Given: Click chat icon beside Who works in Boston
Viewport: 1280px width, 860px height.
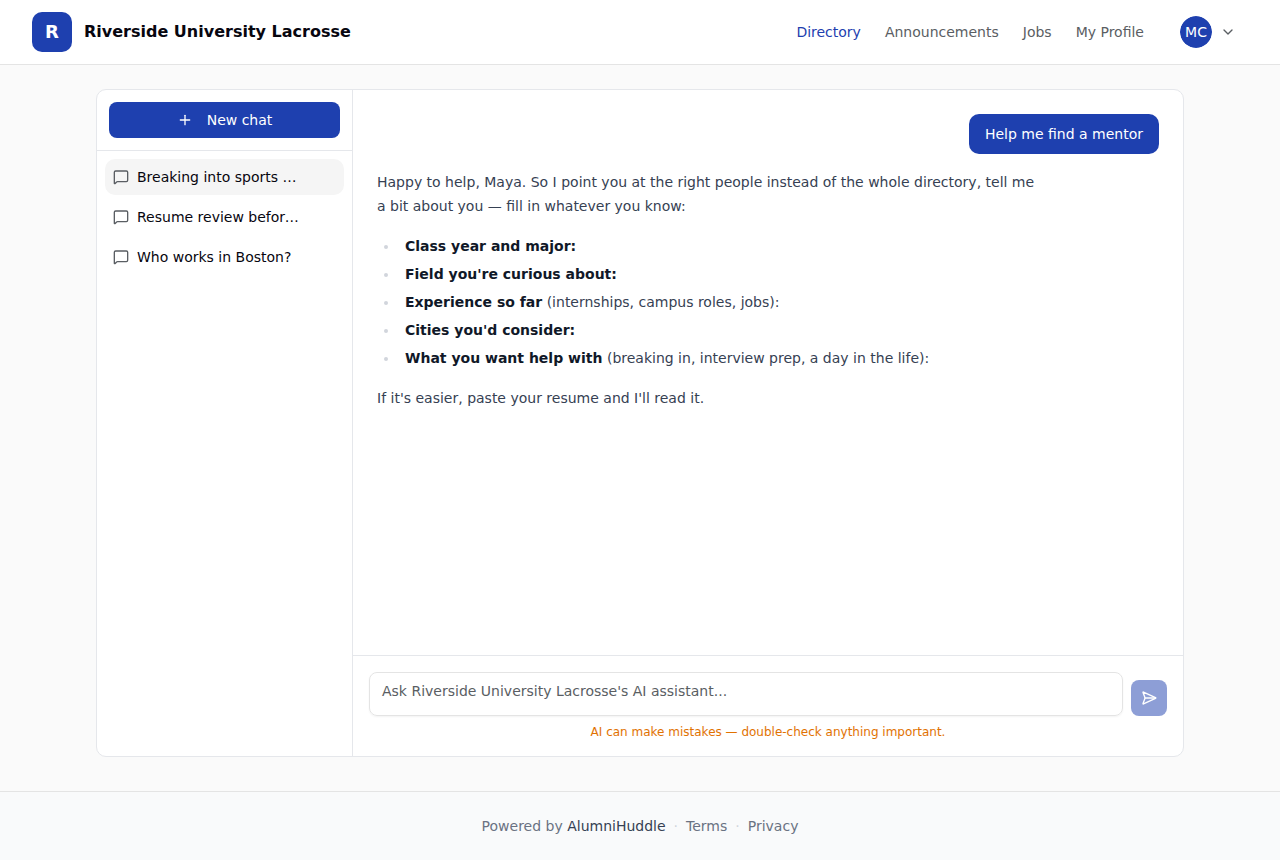Looking at the screenshot, I should click(121, 257).
